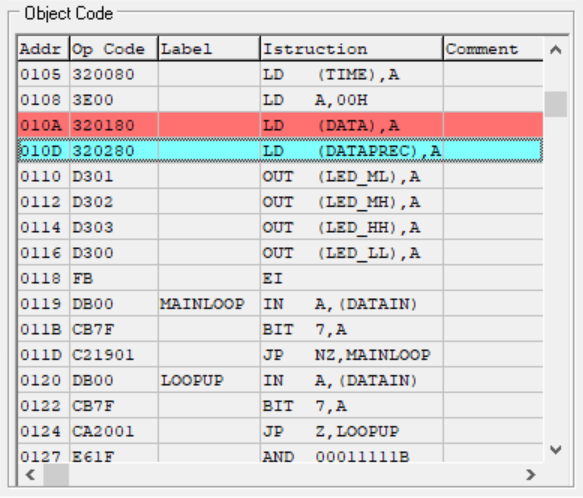The image size is (583, 498).
Task: Select the MAINLOOP label row at 0119
Action: 280,304
